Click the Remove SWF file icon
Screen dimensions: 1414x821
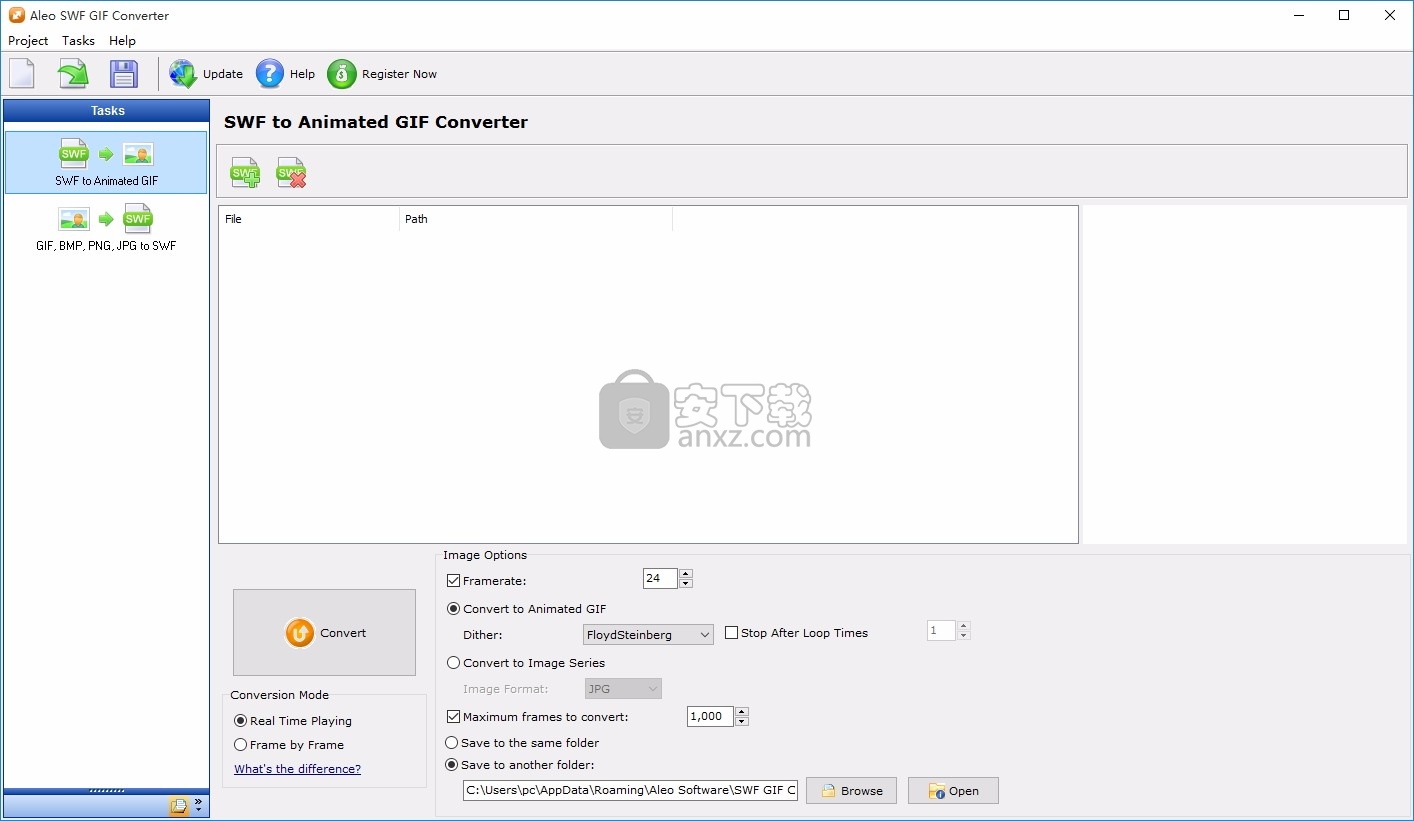pos(291,172)
